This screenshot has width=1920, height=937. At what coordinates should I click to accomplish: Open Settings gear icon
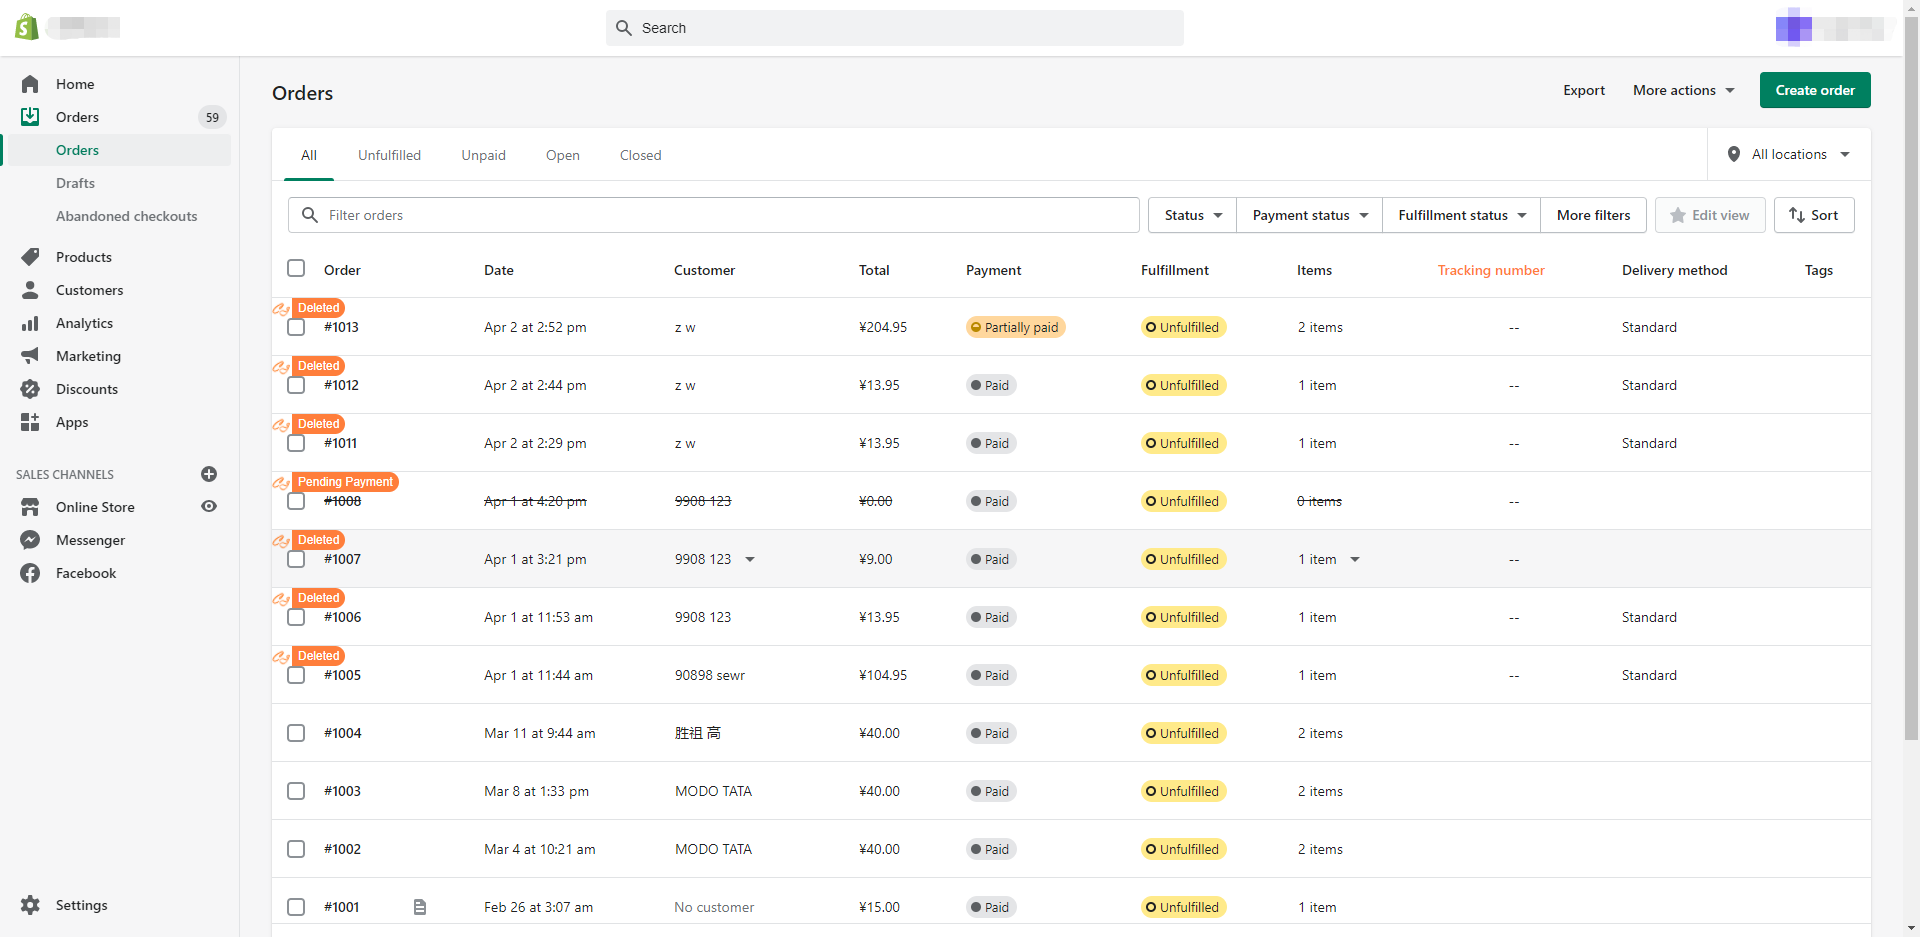30,905
